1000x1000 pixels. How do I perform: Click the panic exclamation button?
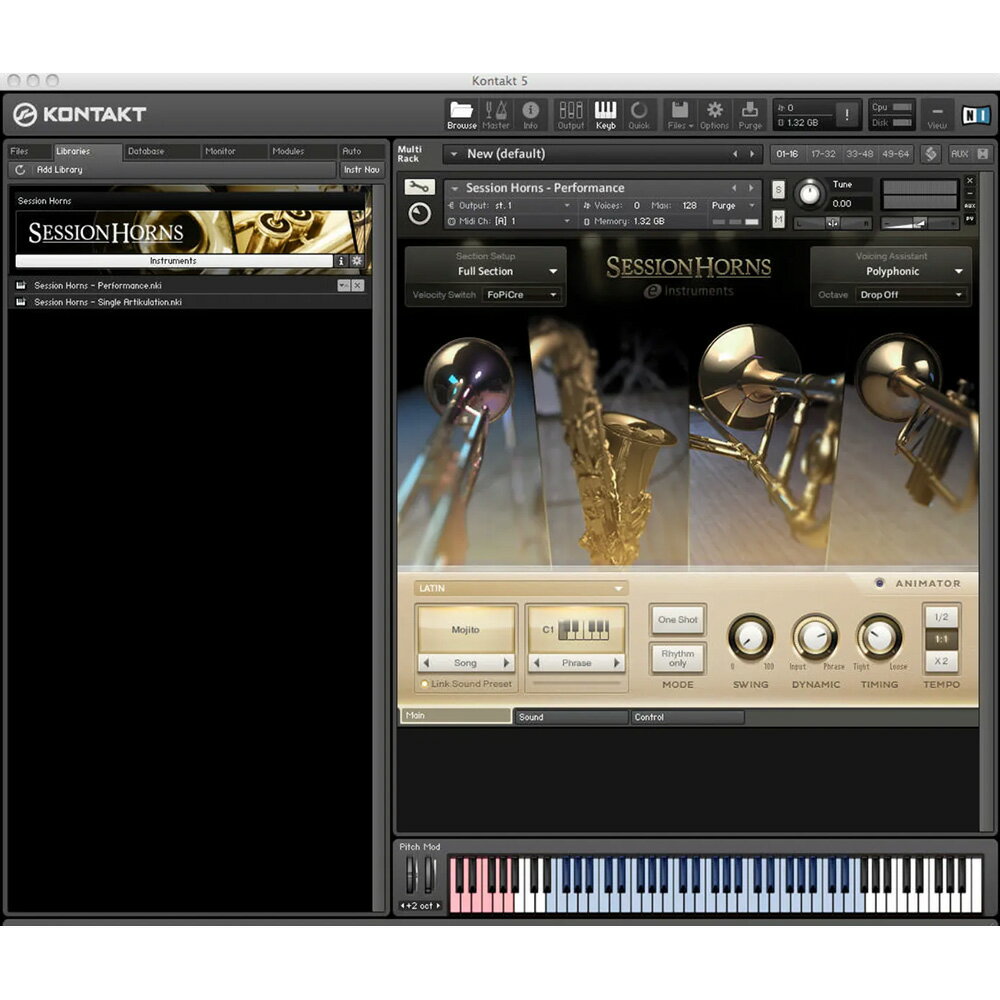coord(847,115)
